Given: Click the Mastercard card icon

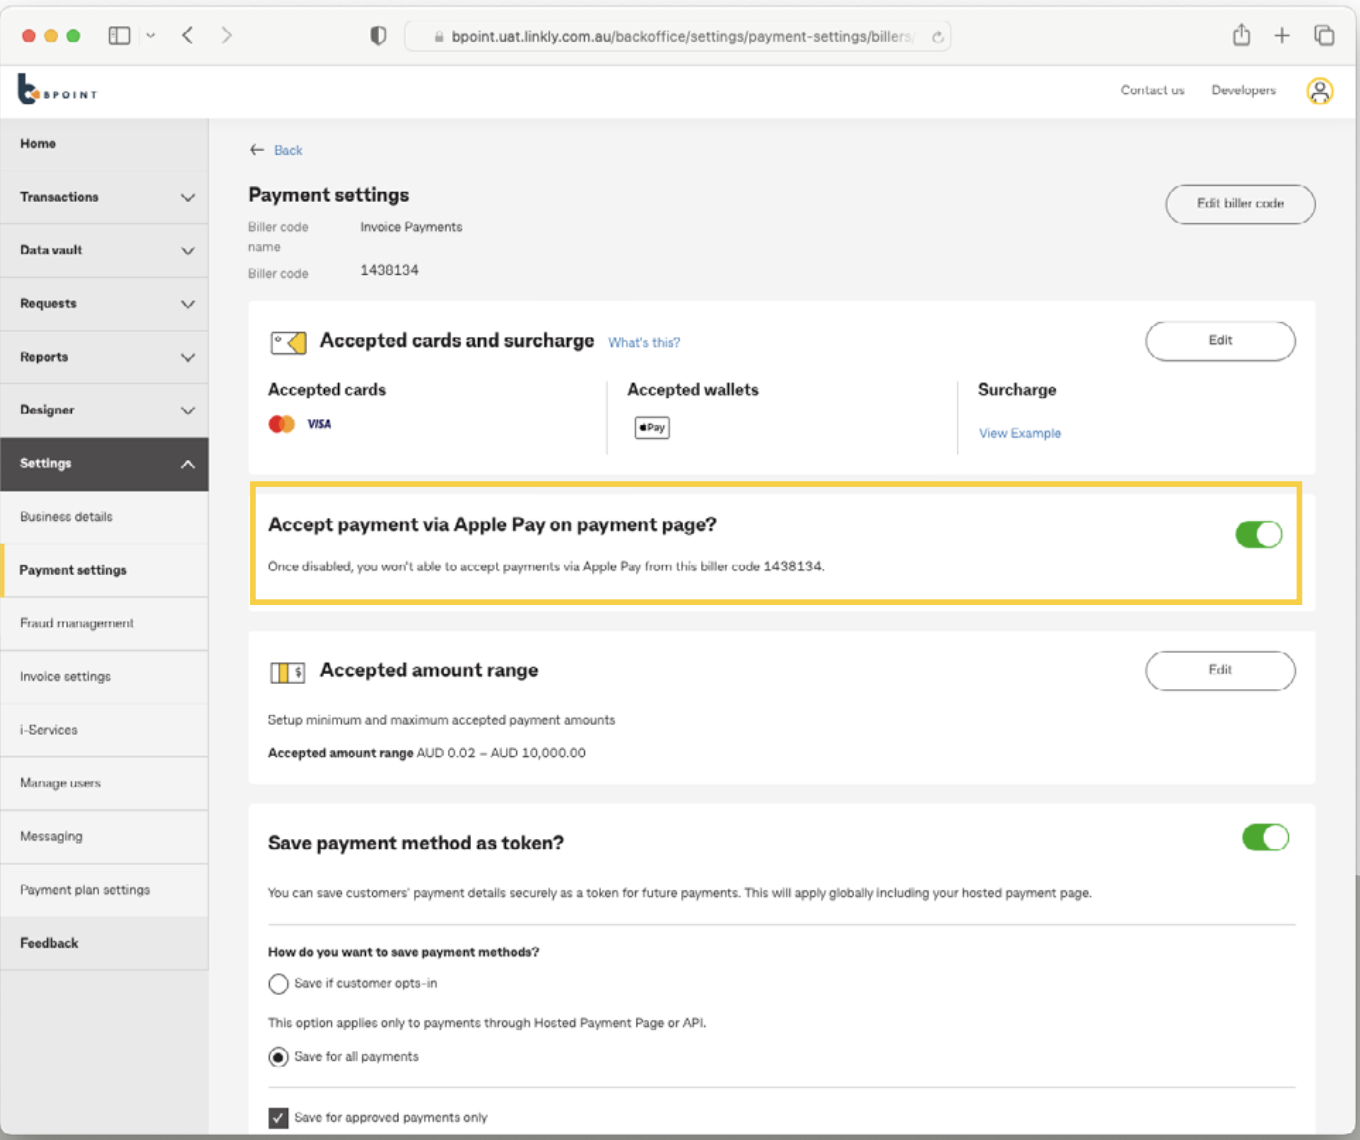Looking at the screenshot, I should click(x=279, y=423).
